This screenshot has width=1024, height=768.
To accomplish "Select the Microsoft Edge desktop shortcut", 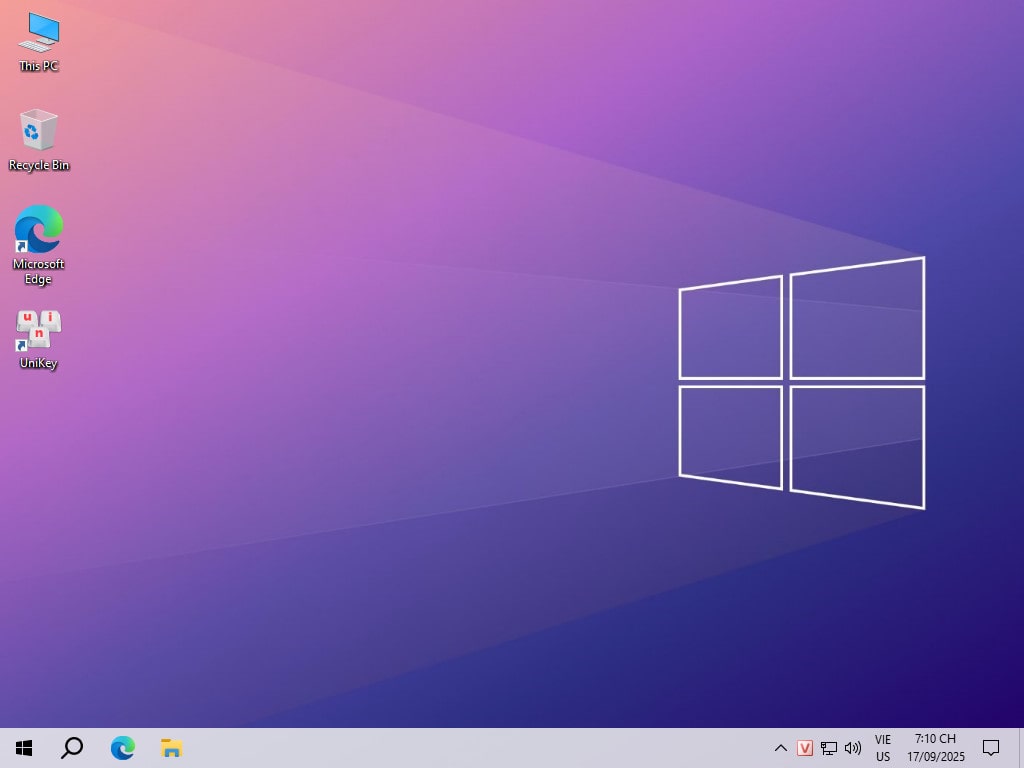I will 39,245.
